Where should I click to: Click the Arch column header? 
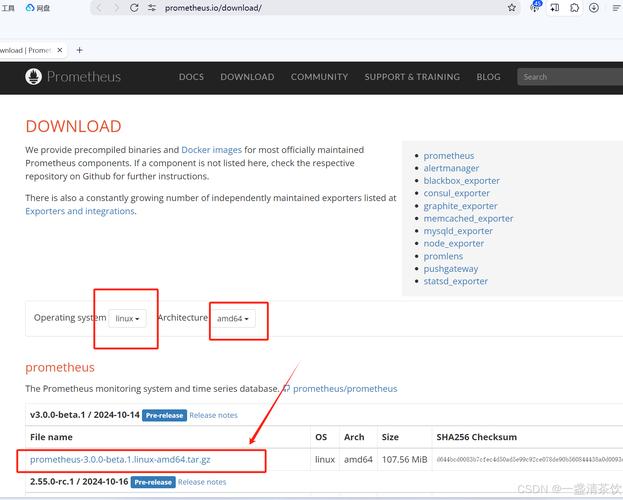[x=354, y=437]
